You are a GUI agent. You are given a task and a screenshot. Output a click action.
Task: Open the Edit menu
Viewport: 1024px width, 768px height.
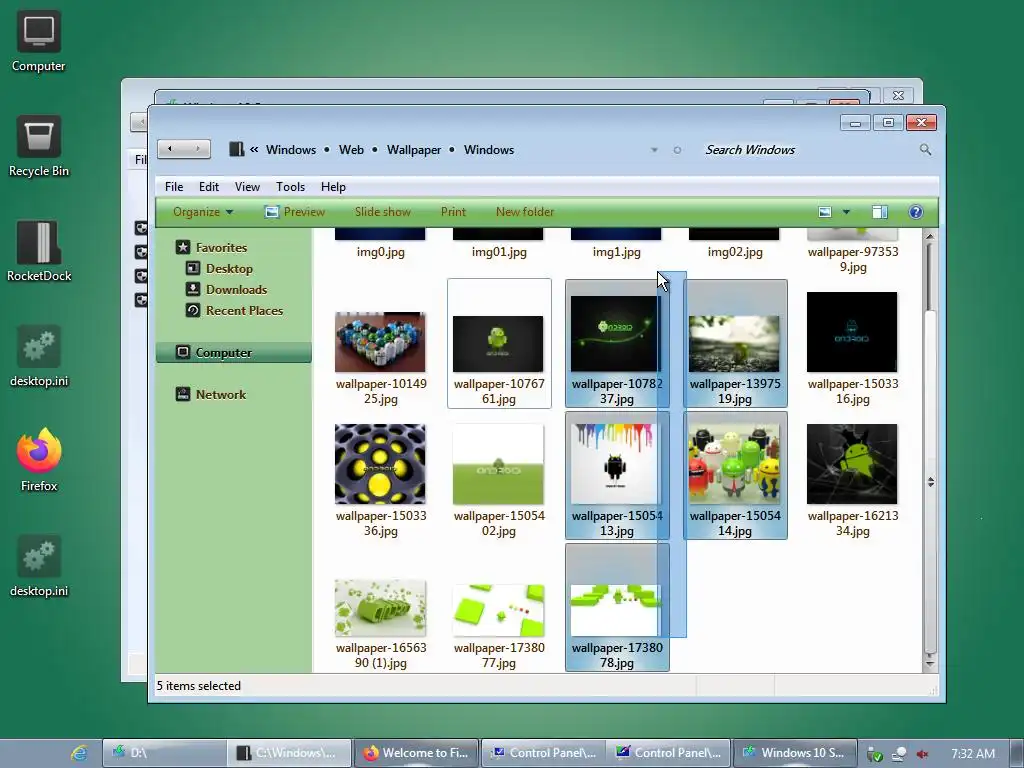tap(209, 187)
